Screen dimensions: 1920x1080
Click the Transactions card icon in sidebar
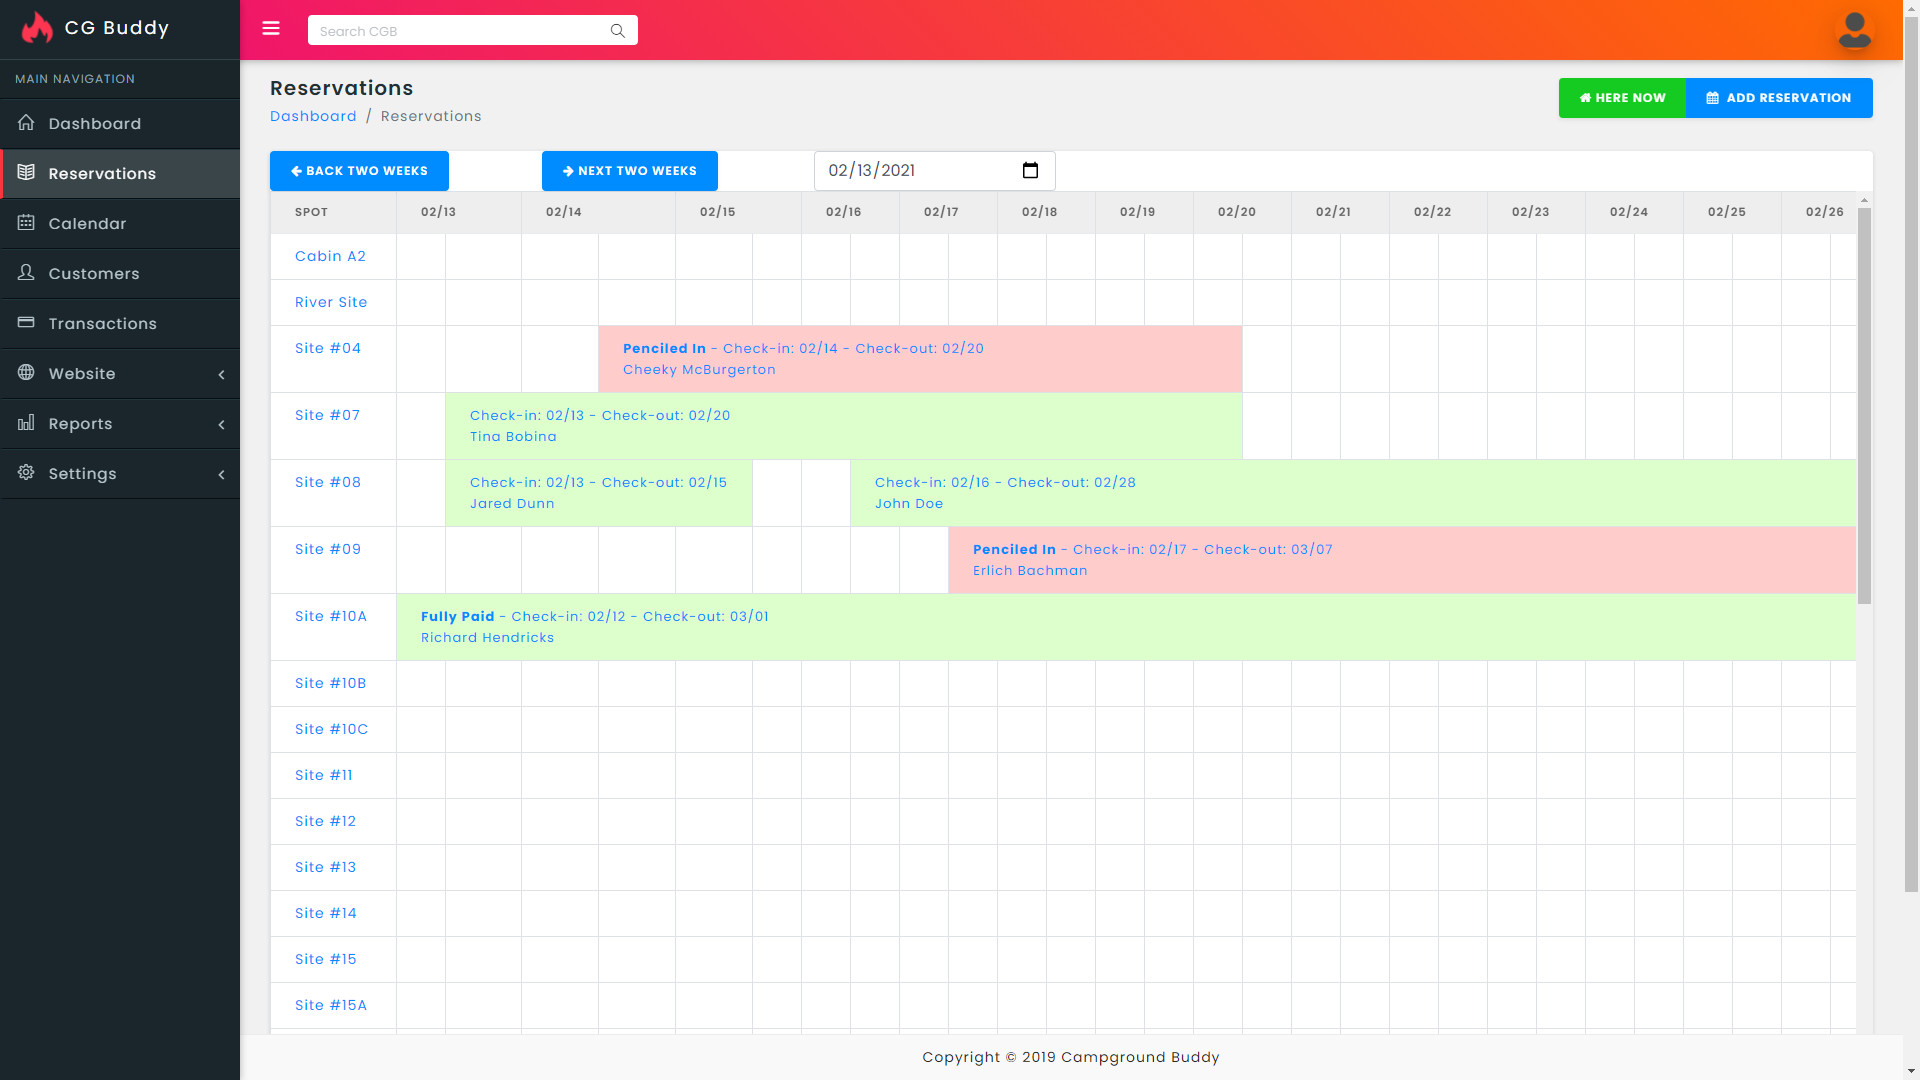coord(26,323)
